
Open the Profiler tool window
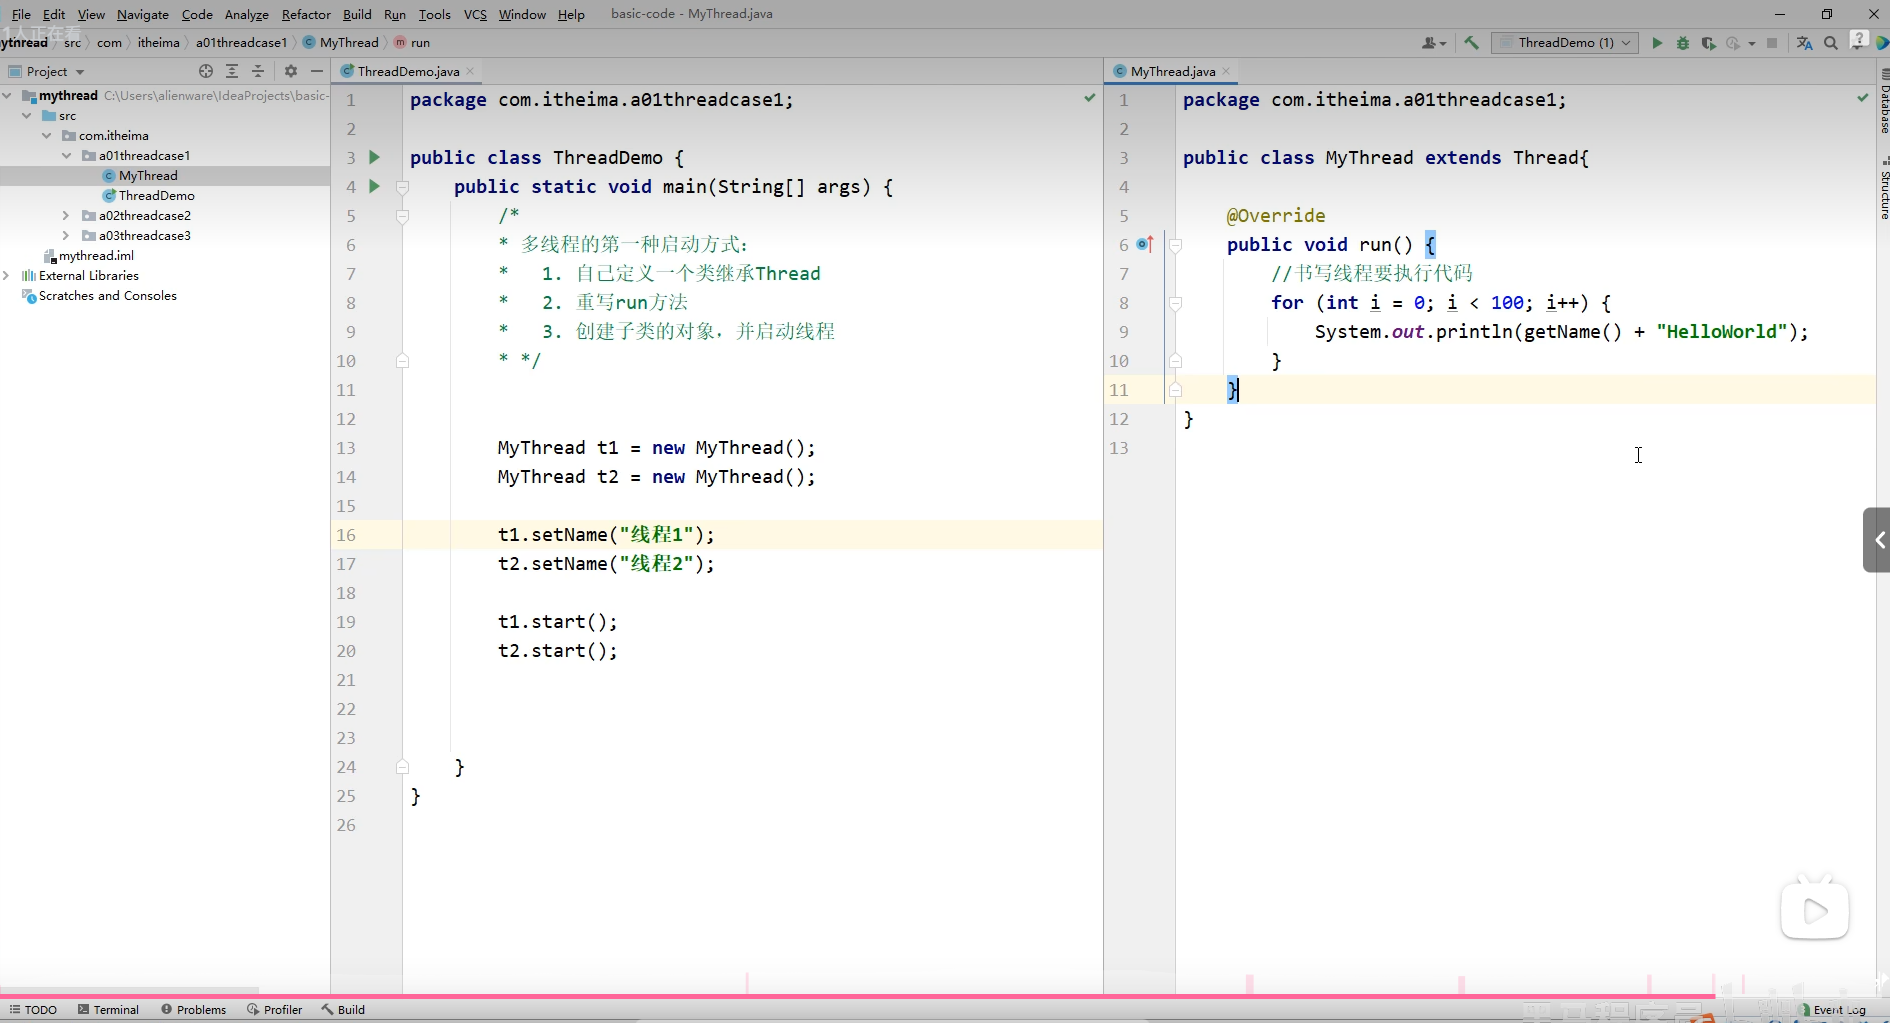(x=275, y=1009)
